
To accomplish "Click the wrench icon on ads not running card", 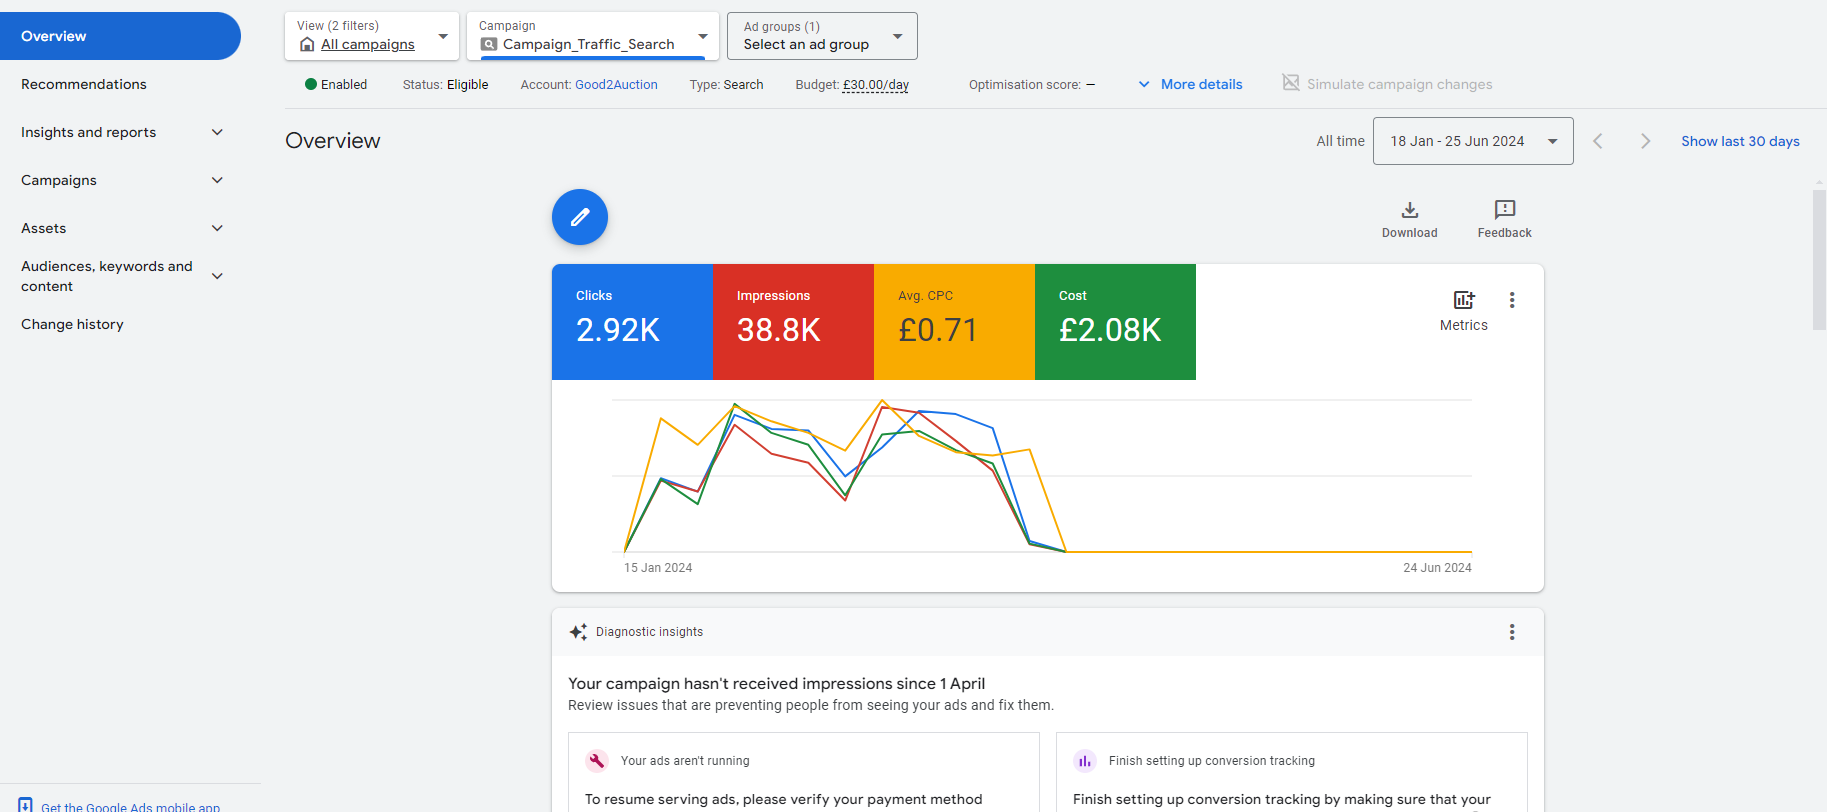I will pos(597,761).
